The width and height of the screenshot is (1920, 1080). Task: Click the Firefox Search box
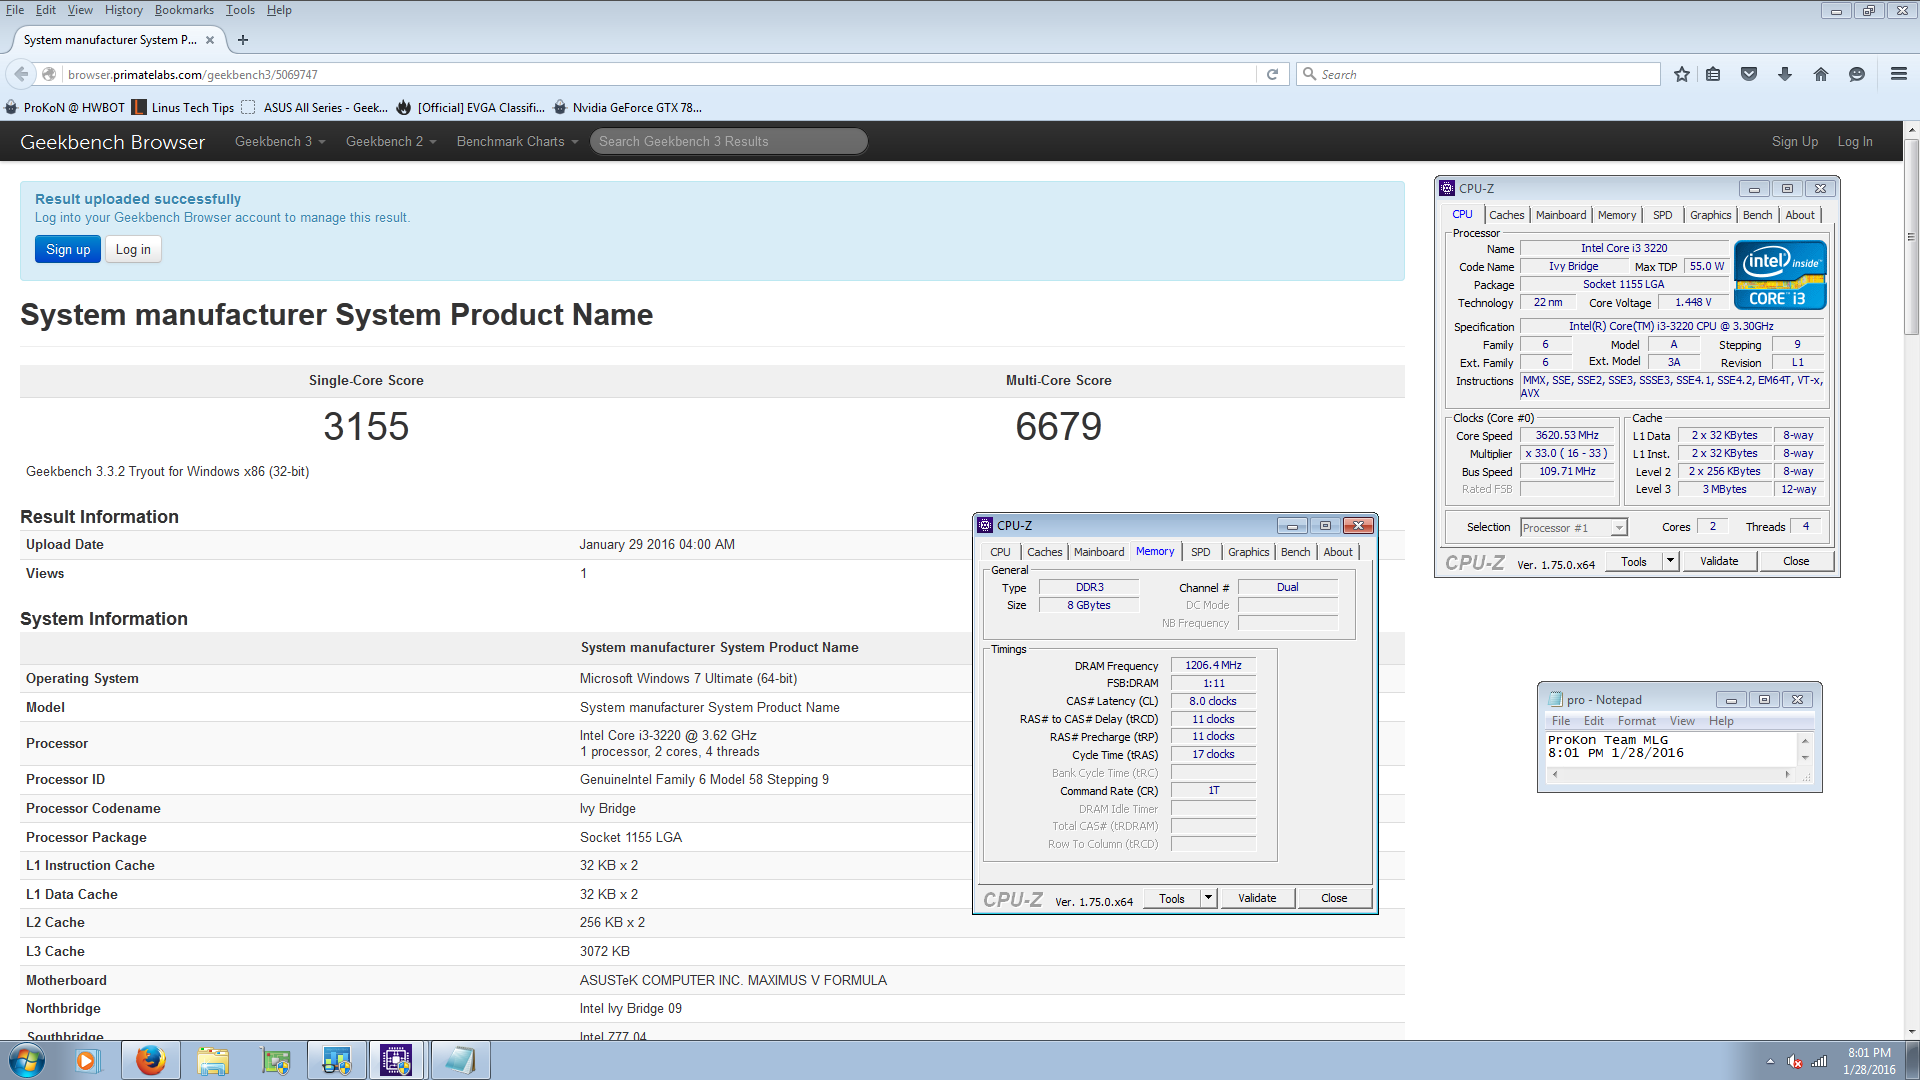[x=1478, y=74]
